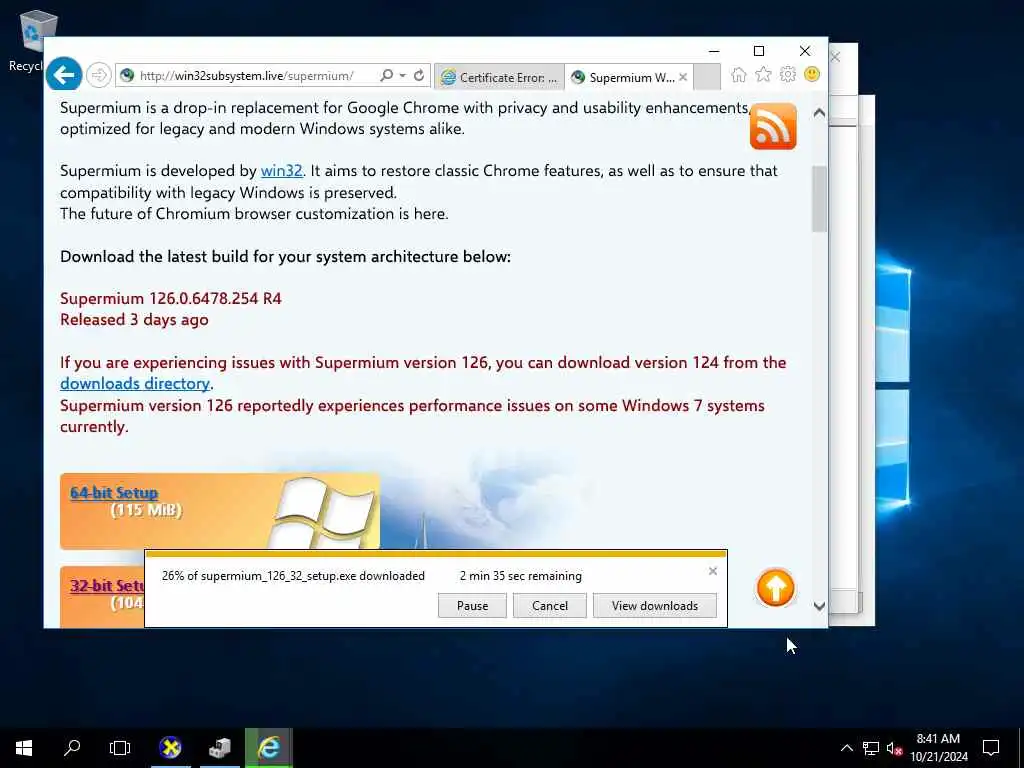Open the Windows Start menu
This screenshot has height=768, width=1024.
coord(24,748)
